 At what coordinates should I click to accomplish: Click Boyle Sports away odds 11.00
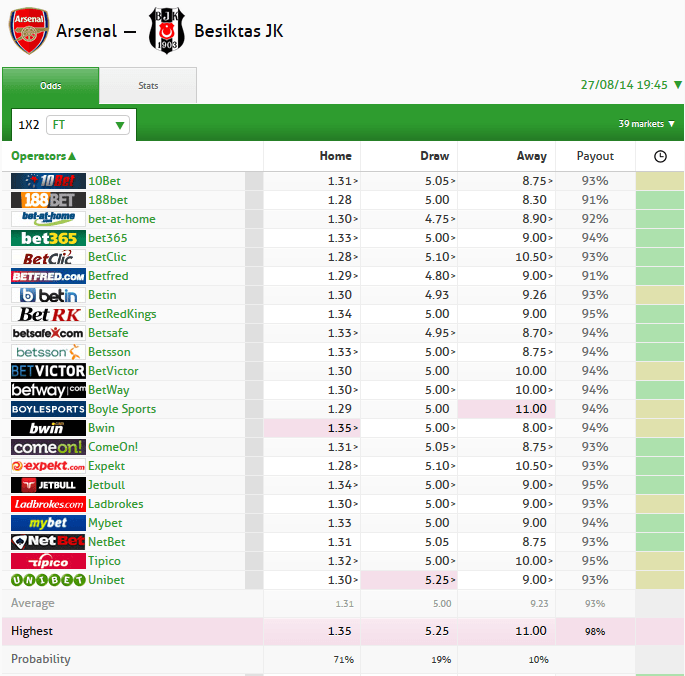point(506,409)
